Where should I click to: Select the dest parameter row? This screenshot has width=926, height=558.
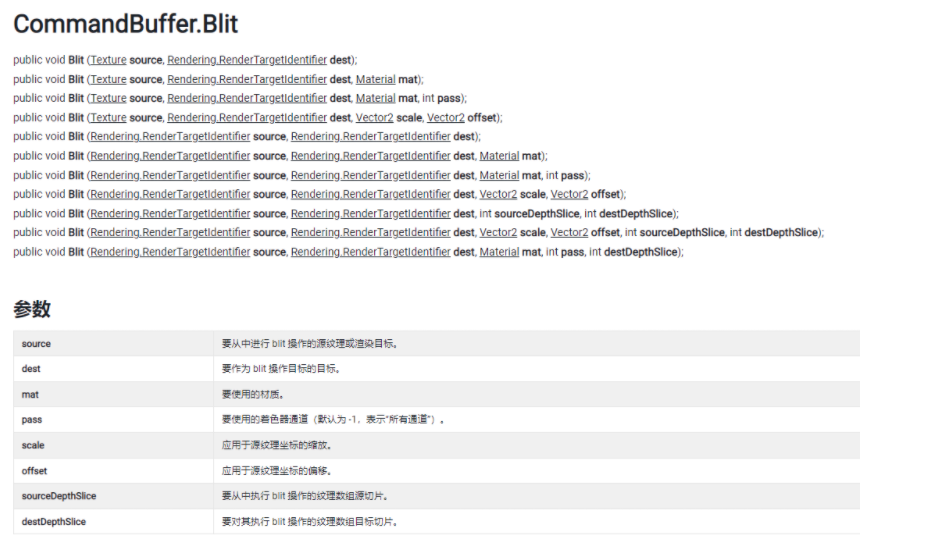click(436, 369)
